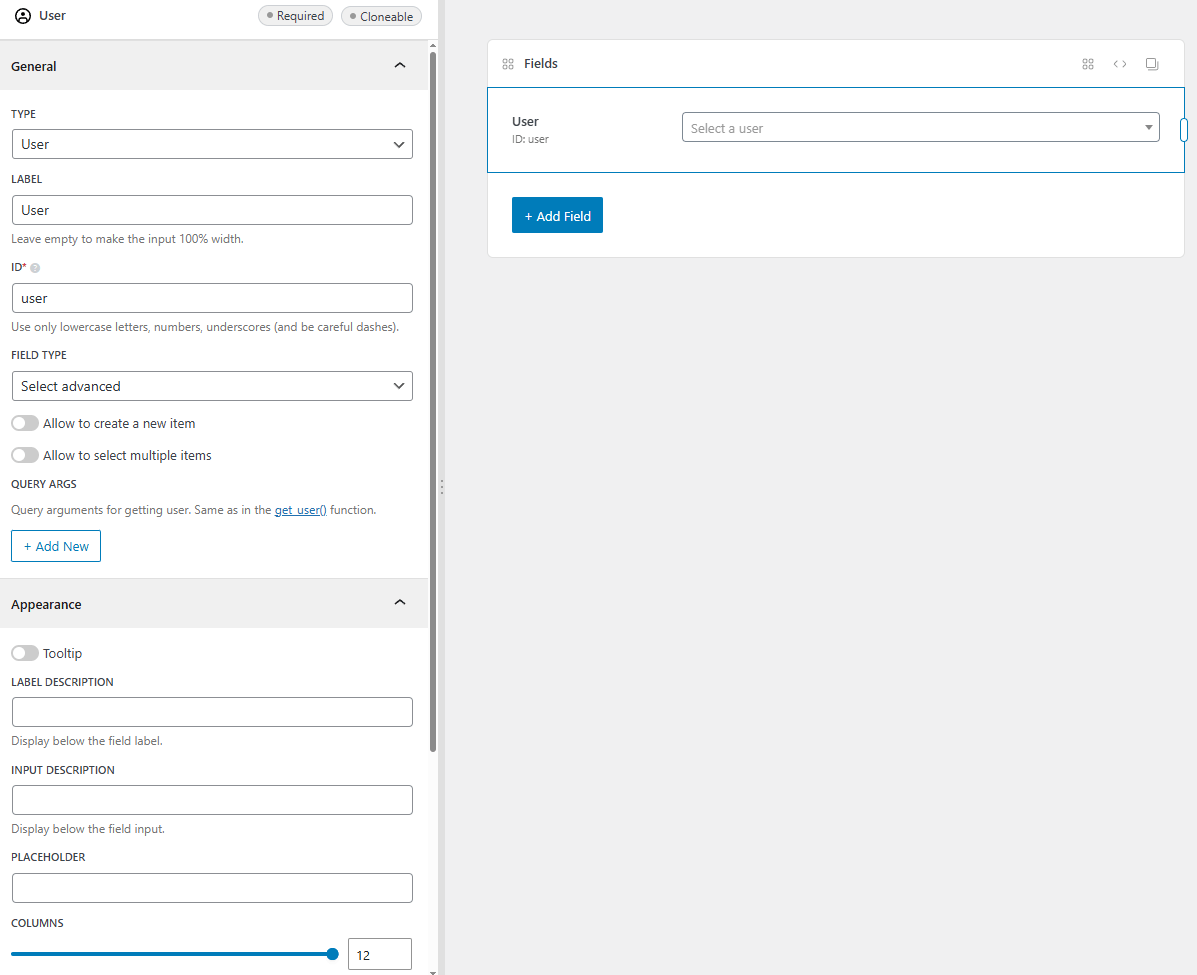Turn on the Tooltip switch

[25, 654]
